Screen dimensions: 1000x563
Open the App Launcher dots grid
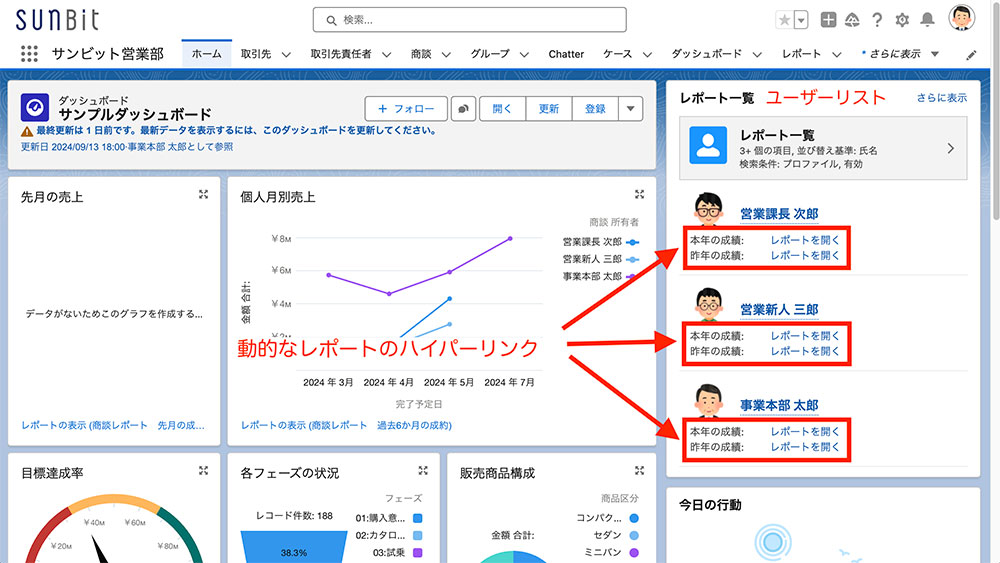(x=29, y=54)
